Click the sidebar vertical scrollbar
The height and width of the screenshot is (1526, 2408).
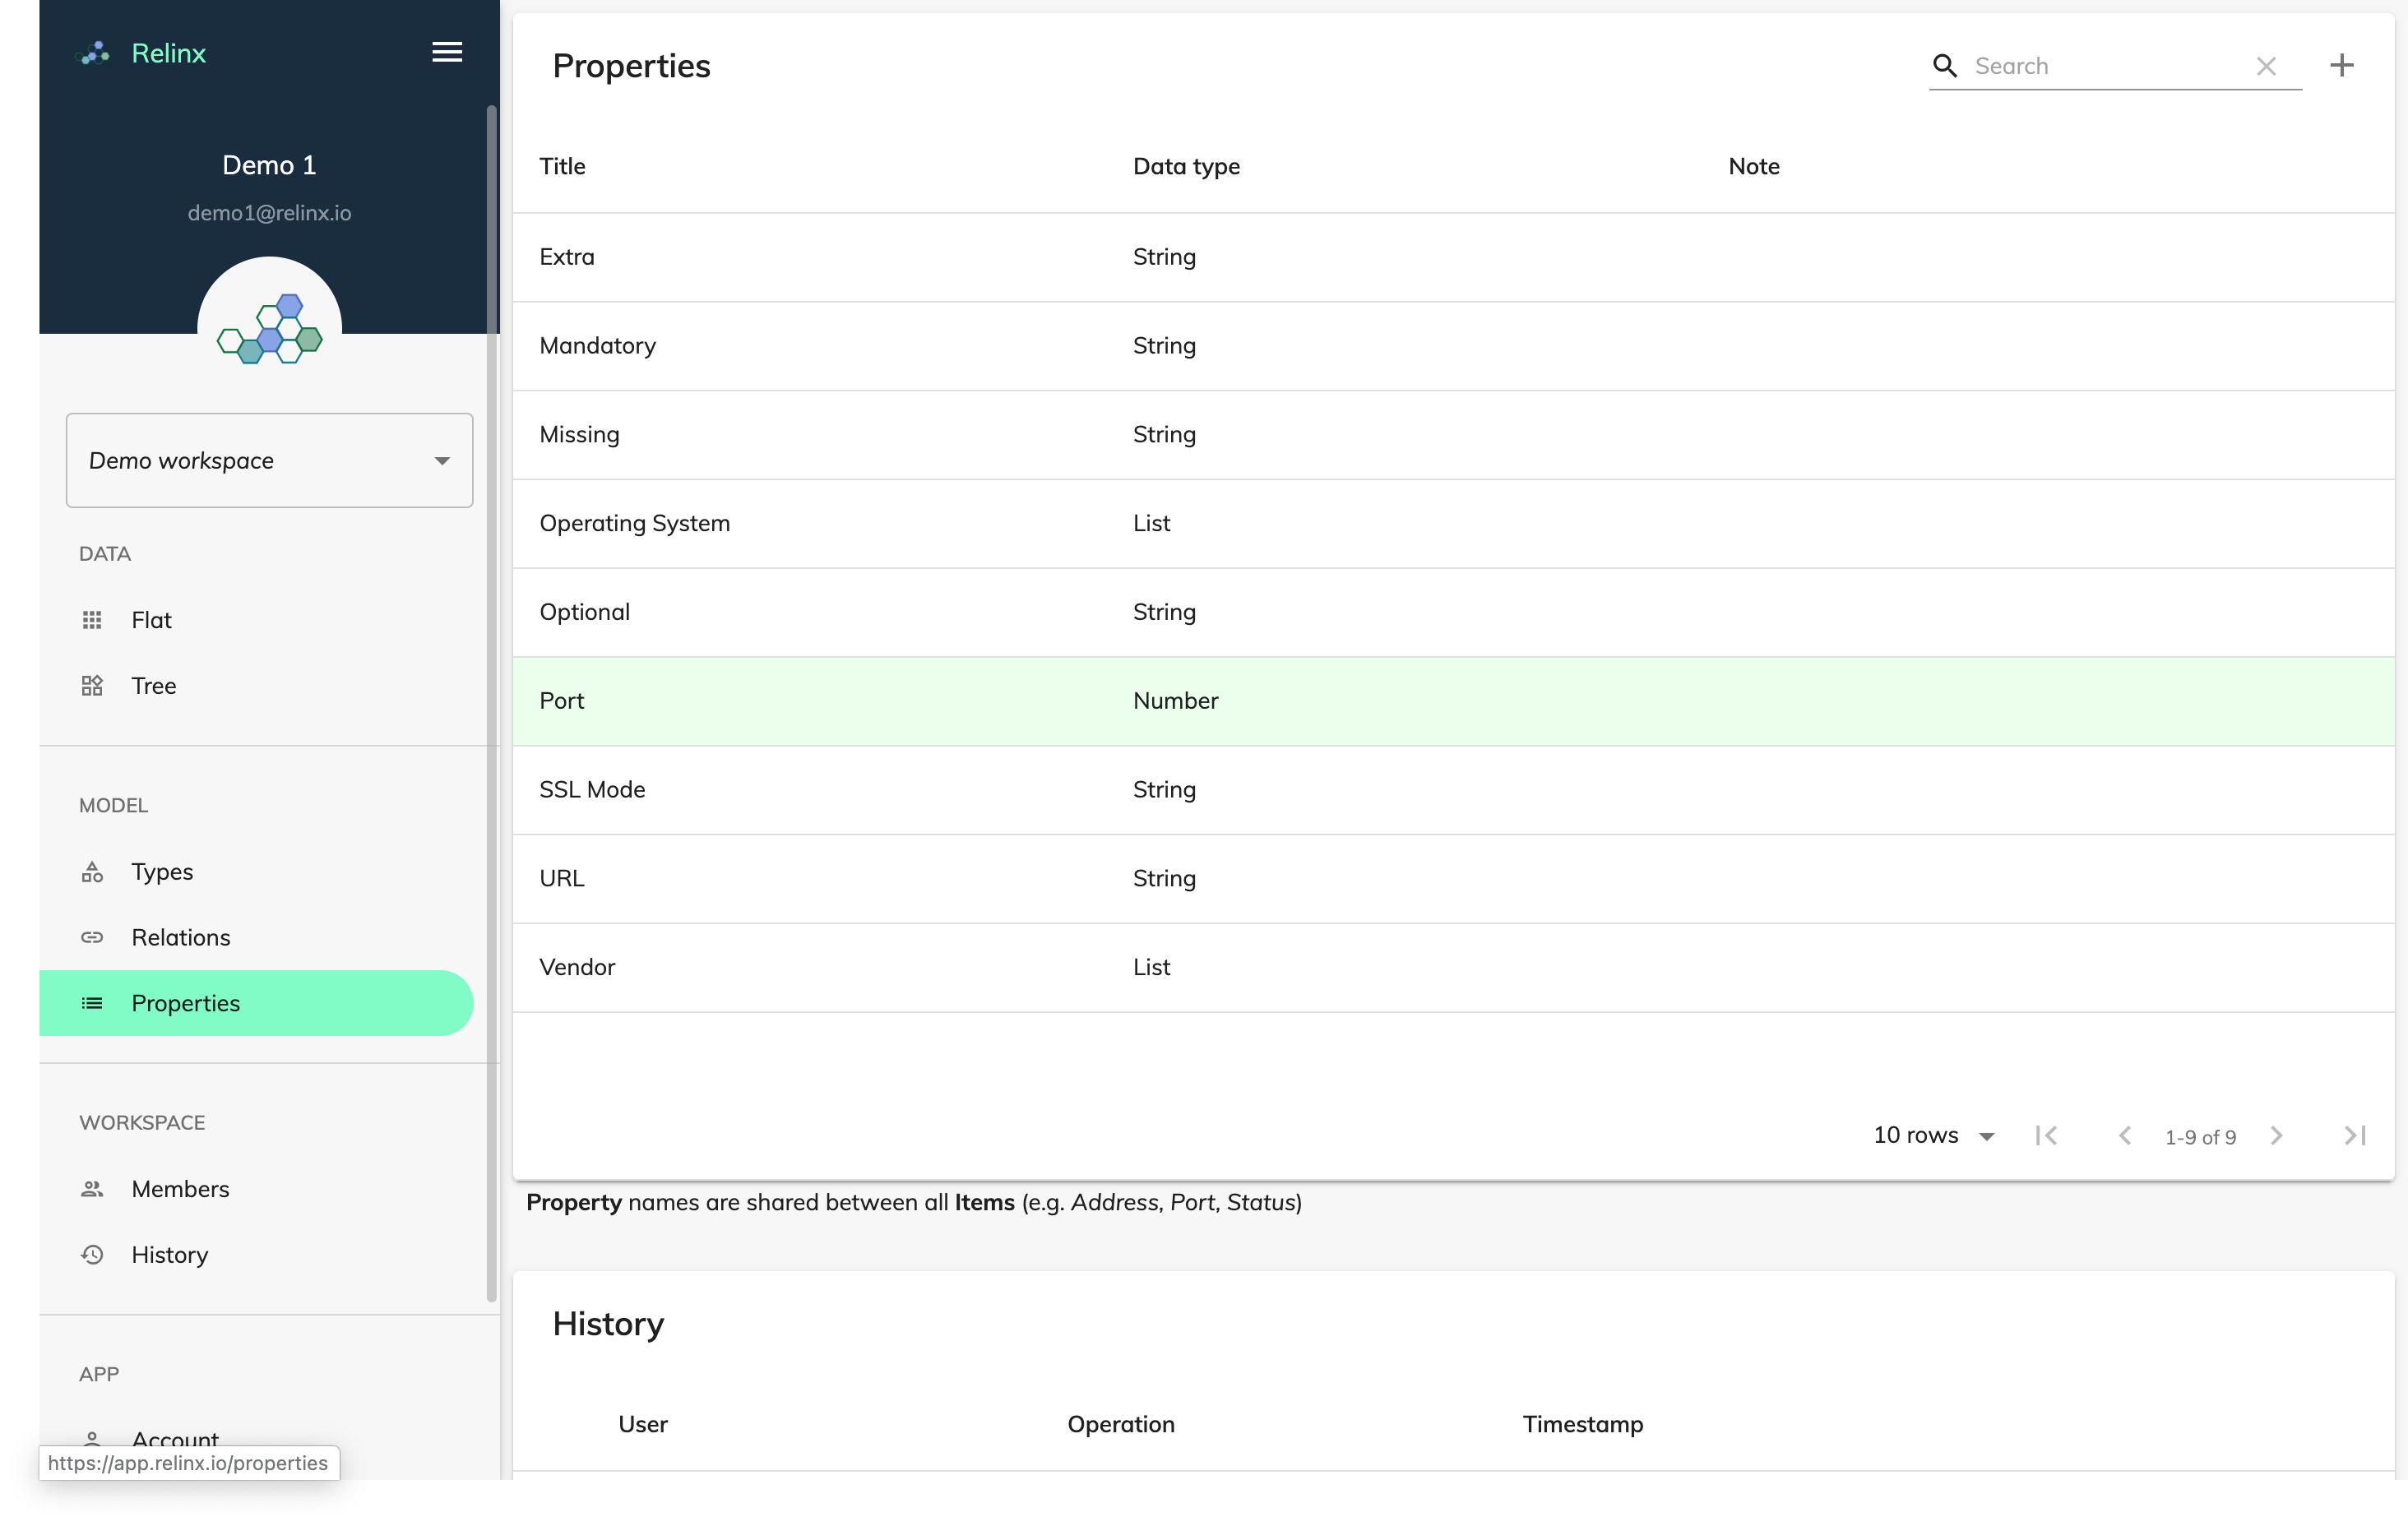[x=491, y=703]
